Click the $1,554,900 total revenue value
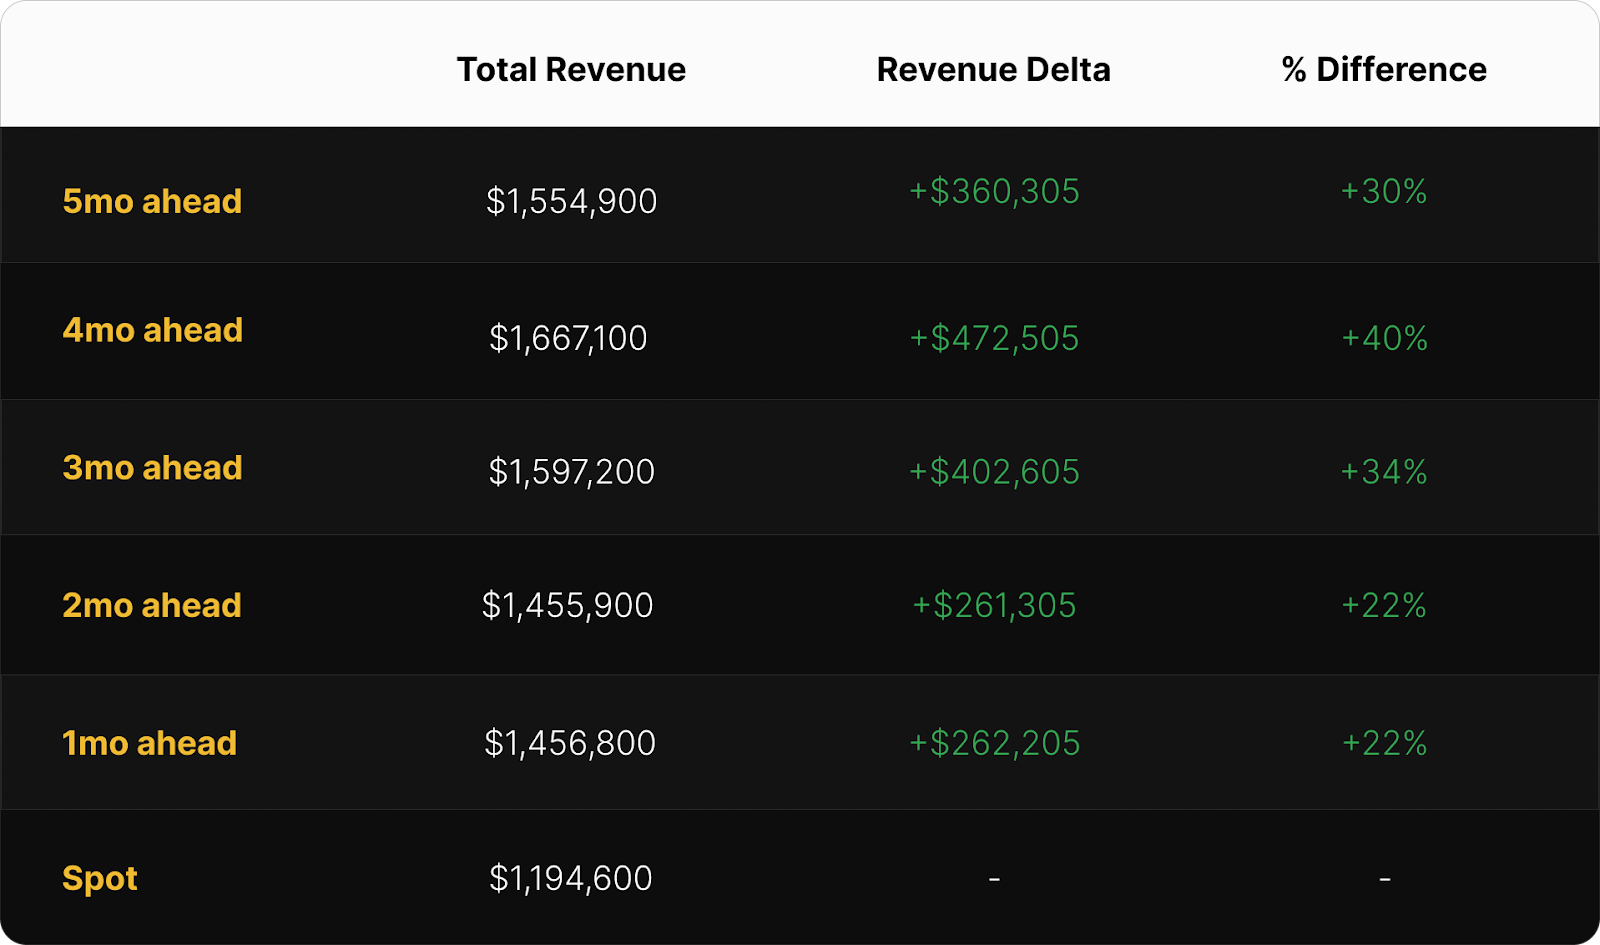 pyautogui.click(x=571, y=201)
